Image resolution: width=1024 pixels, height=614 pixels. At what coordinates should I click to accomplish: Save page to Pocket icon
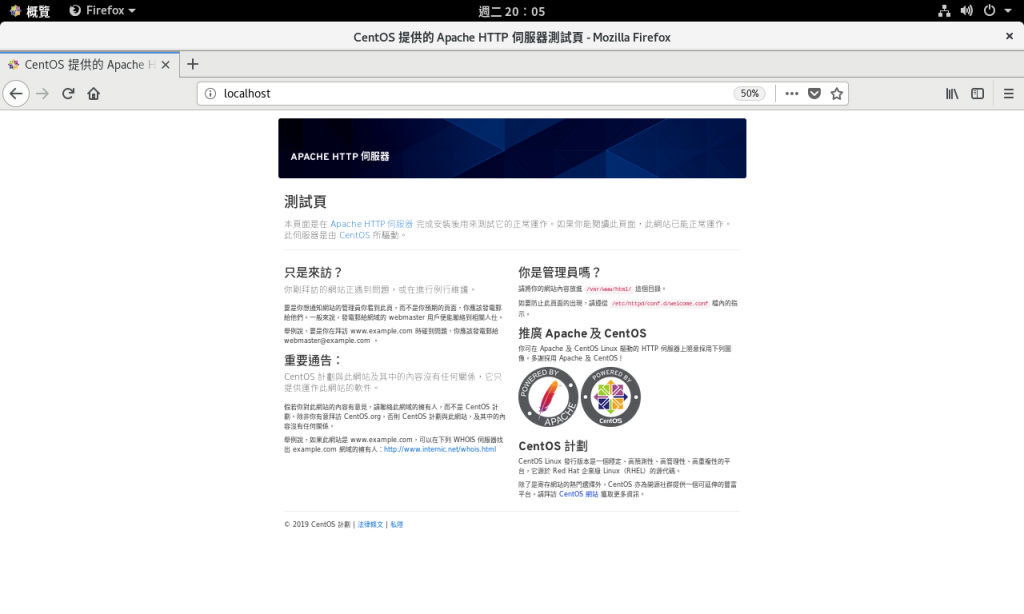click(x=814, y=93)
